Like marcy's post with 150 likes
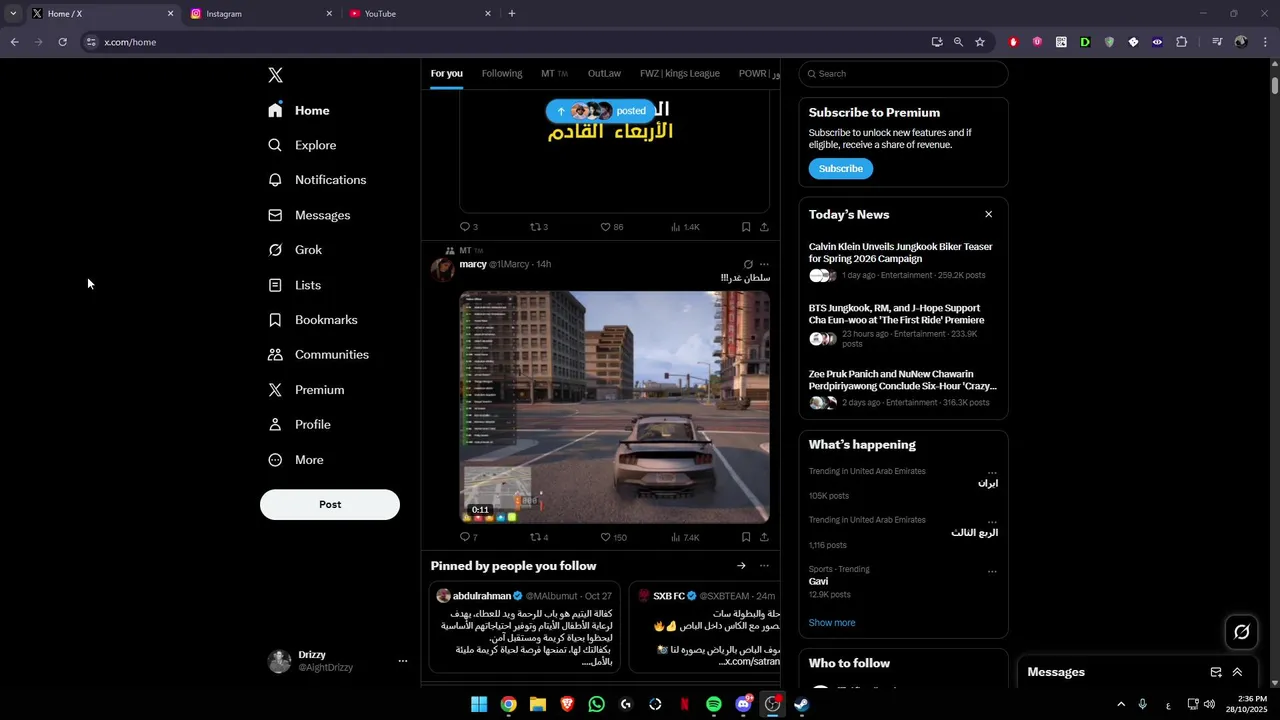Viewport: 1280px width, 720px height. tap(613, 537)
